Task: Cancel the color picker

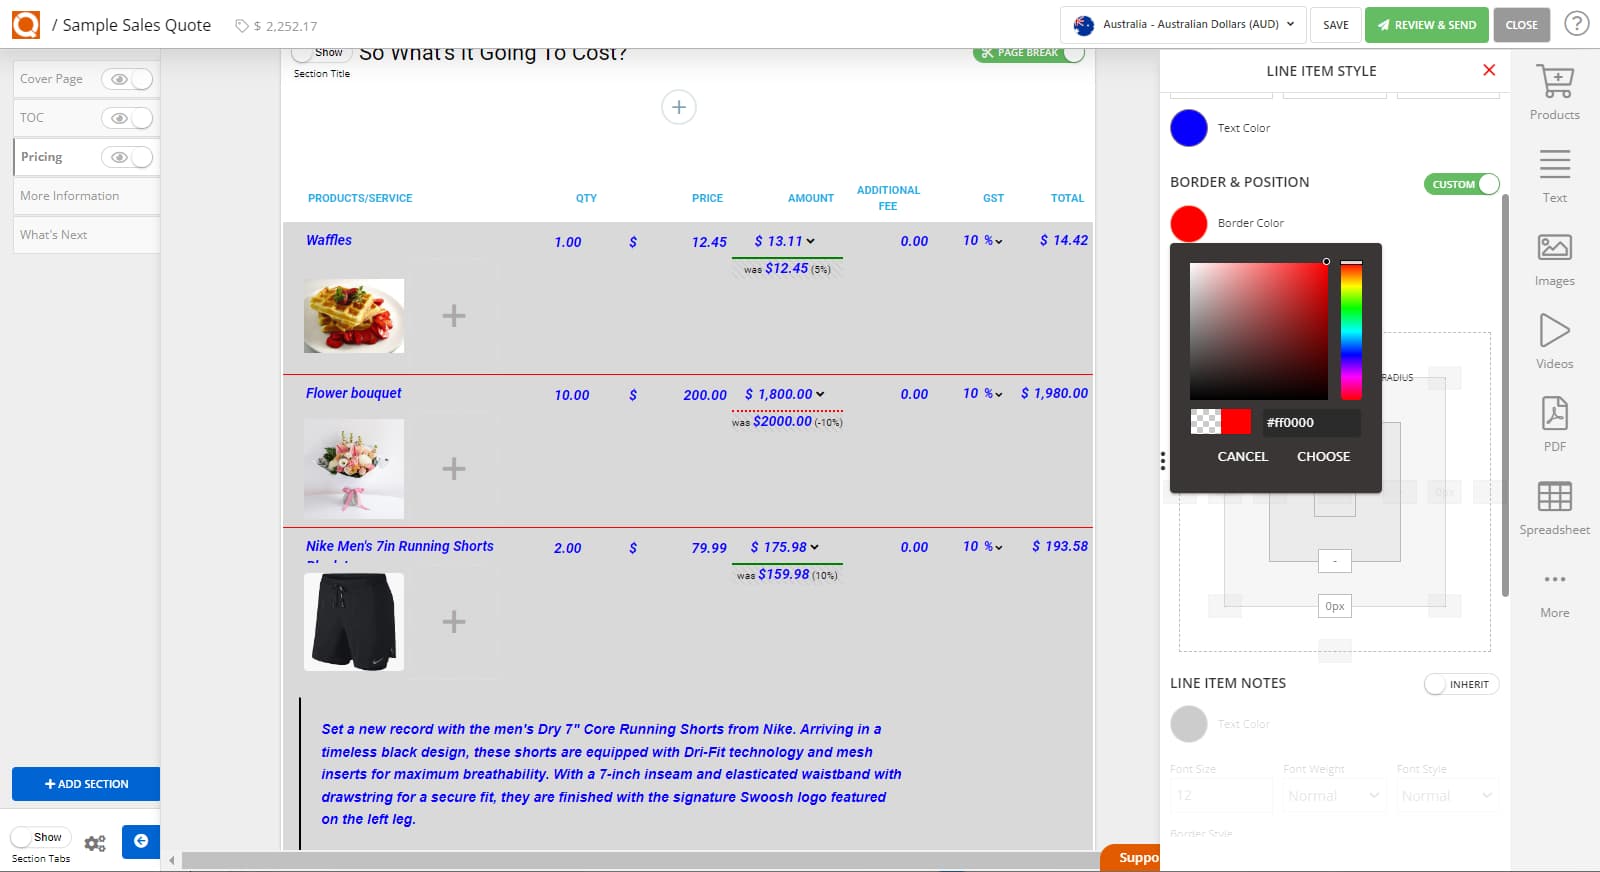Action: (1242, 456)
